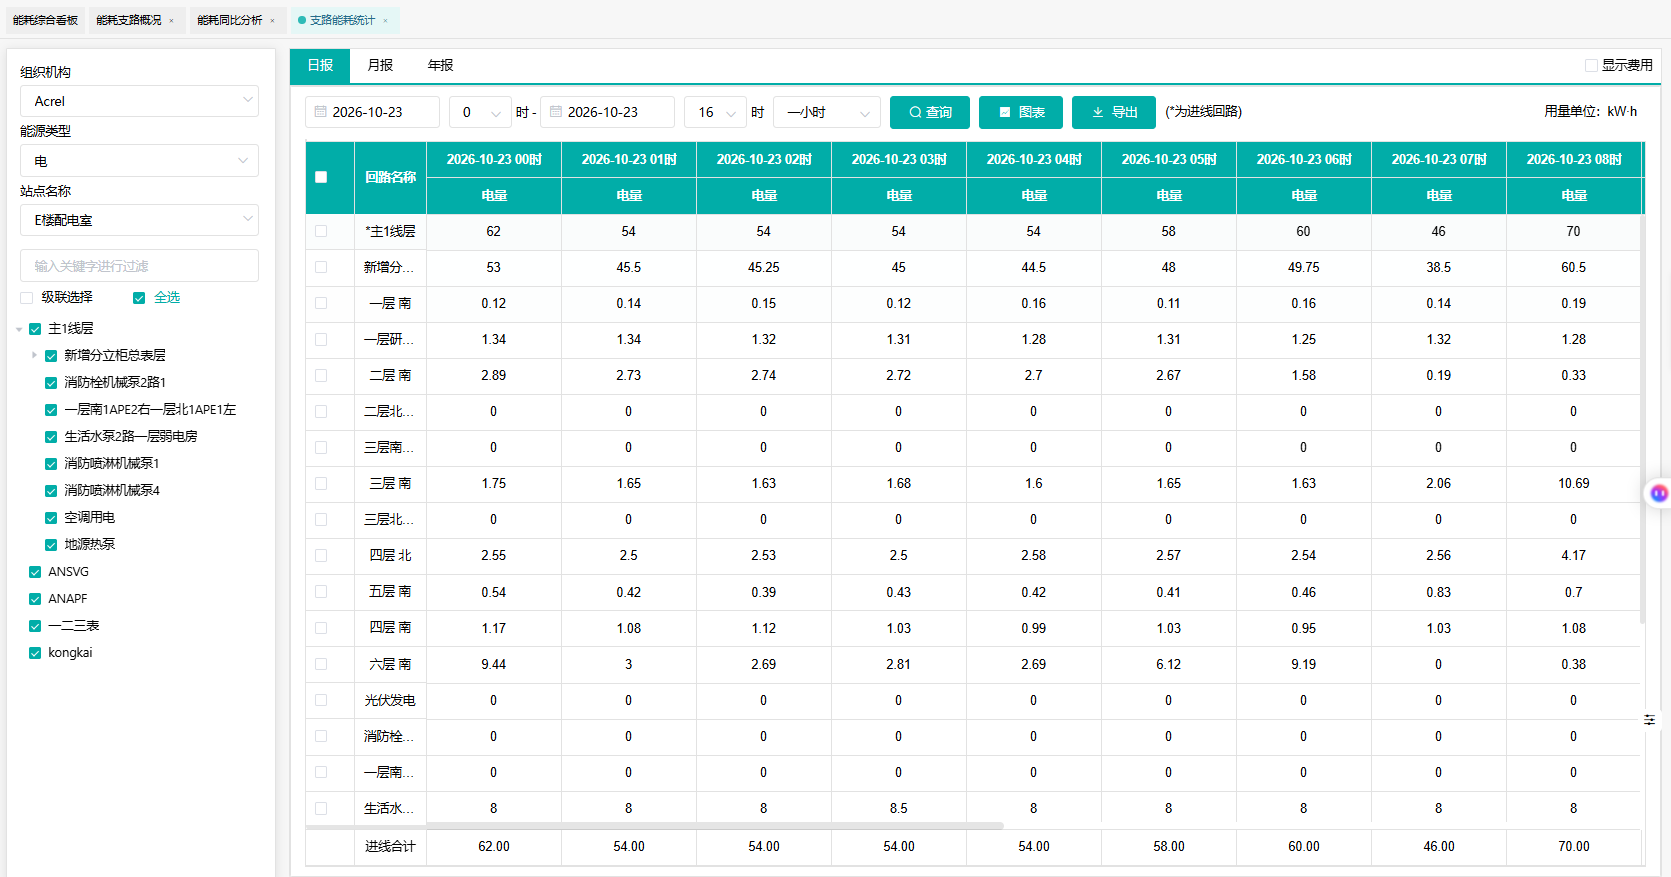
Task: Focus the 输入关键字进行过滤 input field
Action: point(139,266)
